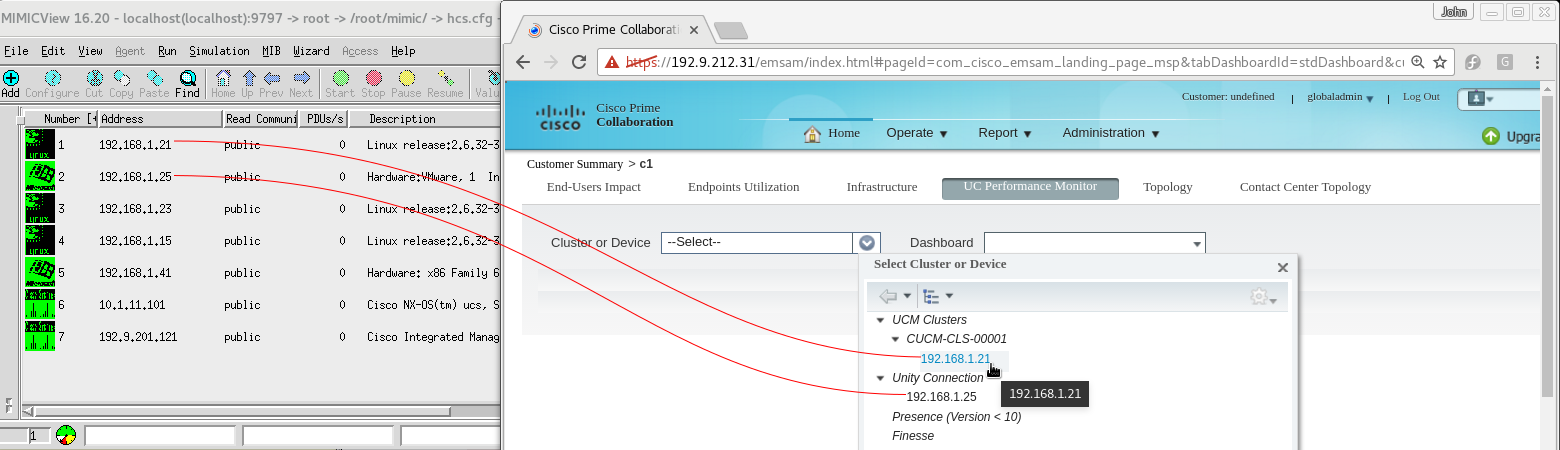Image resolution: width=1560 pixels, height=450 pixels.
Task: Collapse the Unity Connection tree node
Action: coord(881,379)
